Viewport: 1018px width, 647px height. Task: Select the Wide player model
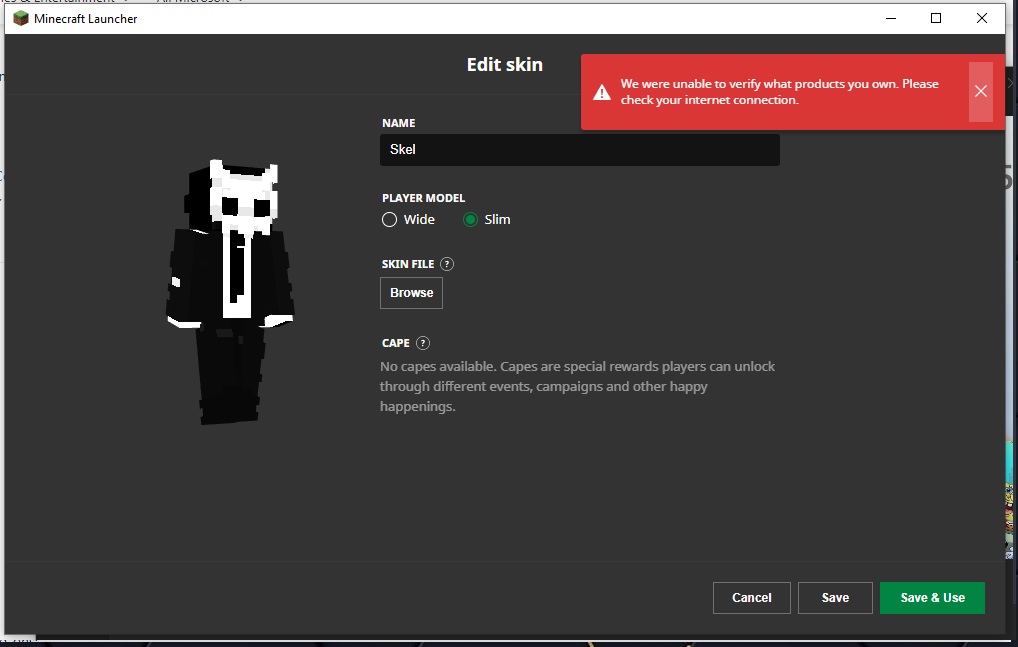pos(408,219)
